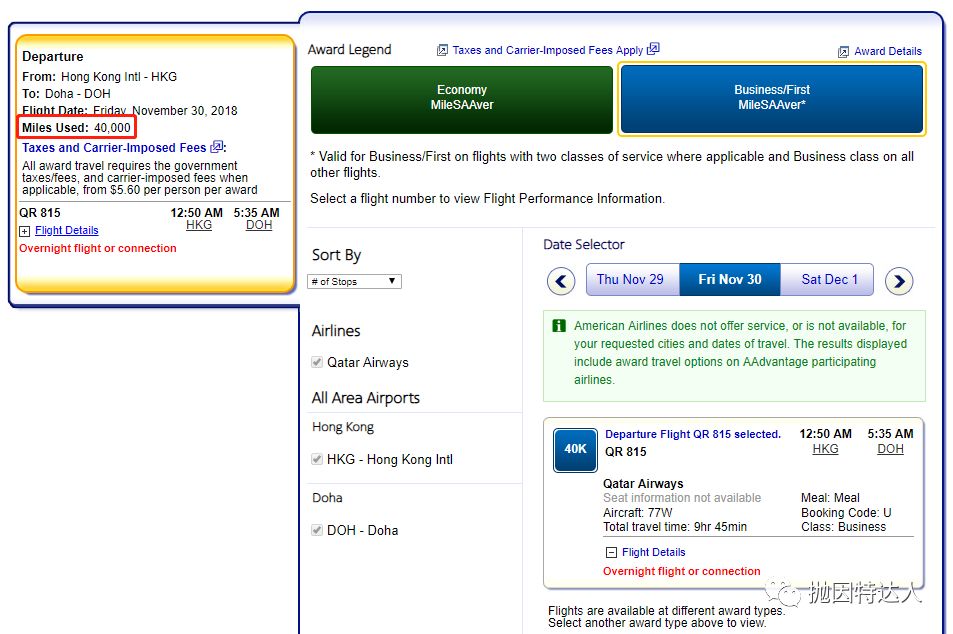Click To: Doha - DOH text

66,94
